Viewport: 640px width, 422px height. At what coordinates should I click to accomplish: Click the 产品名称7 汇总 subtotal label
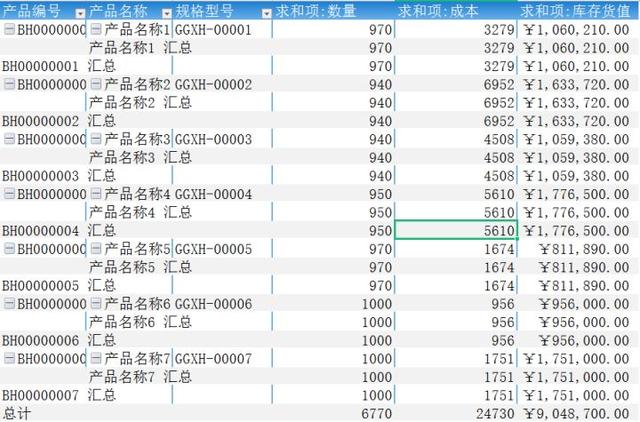tap(140, 377)
